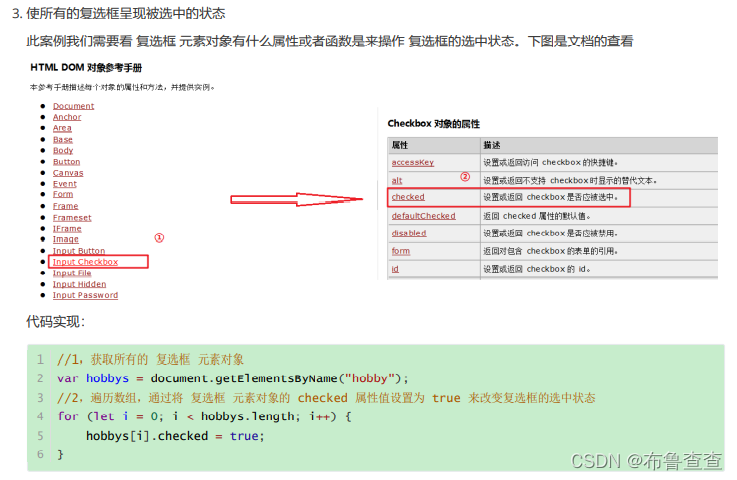Click description '返回对包含 checkbox 的表单的引用'
The width and height of the screenshot is (737, 480).
point(550,251)
